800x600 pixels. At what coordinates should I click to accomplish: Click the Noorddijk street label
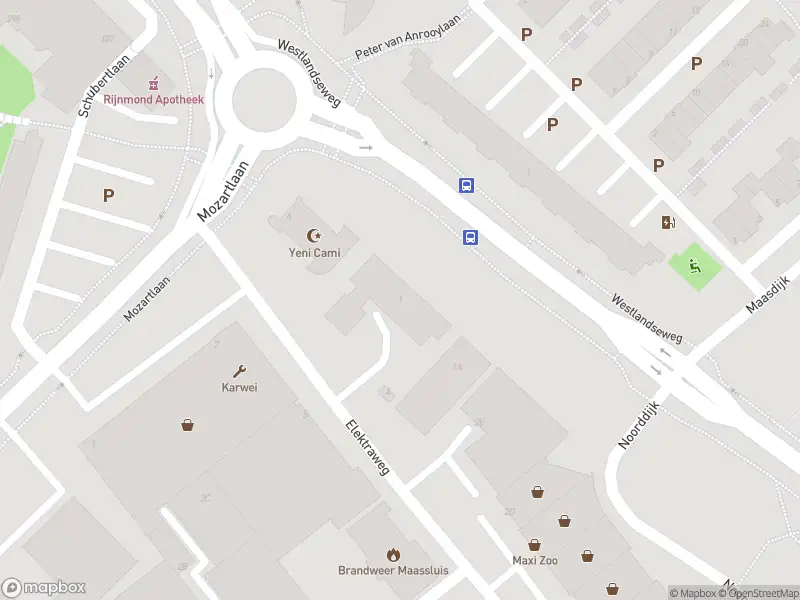pyautogui.click(x=639, y=426)
